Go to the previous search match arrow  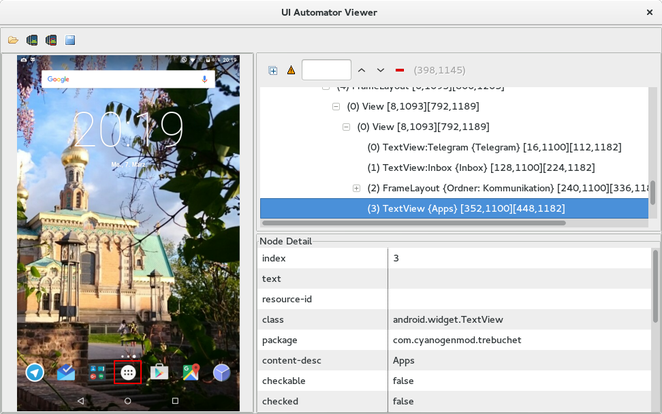(361, 70)
